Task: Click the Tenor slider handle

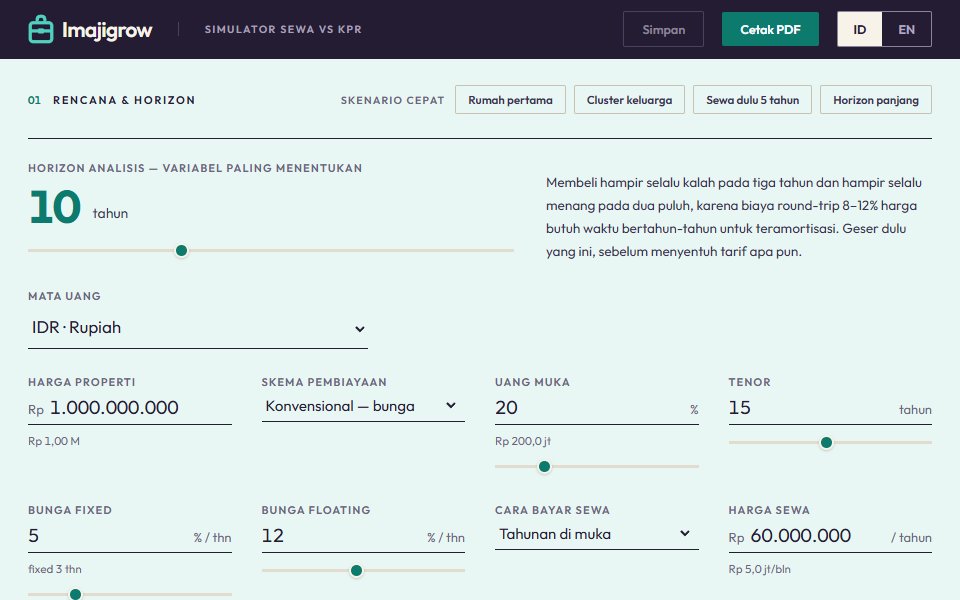Action: 827,442
